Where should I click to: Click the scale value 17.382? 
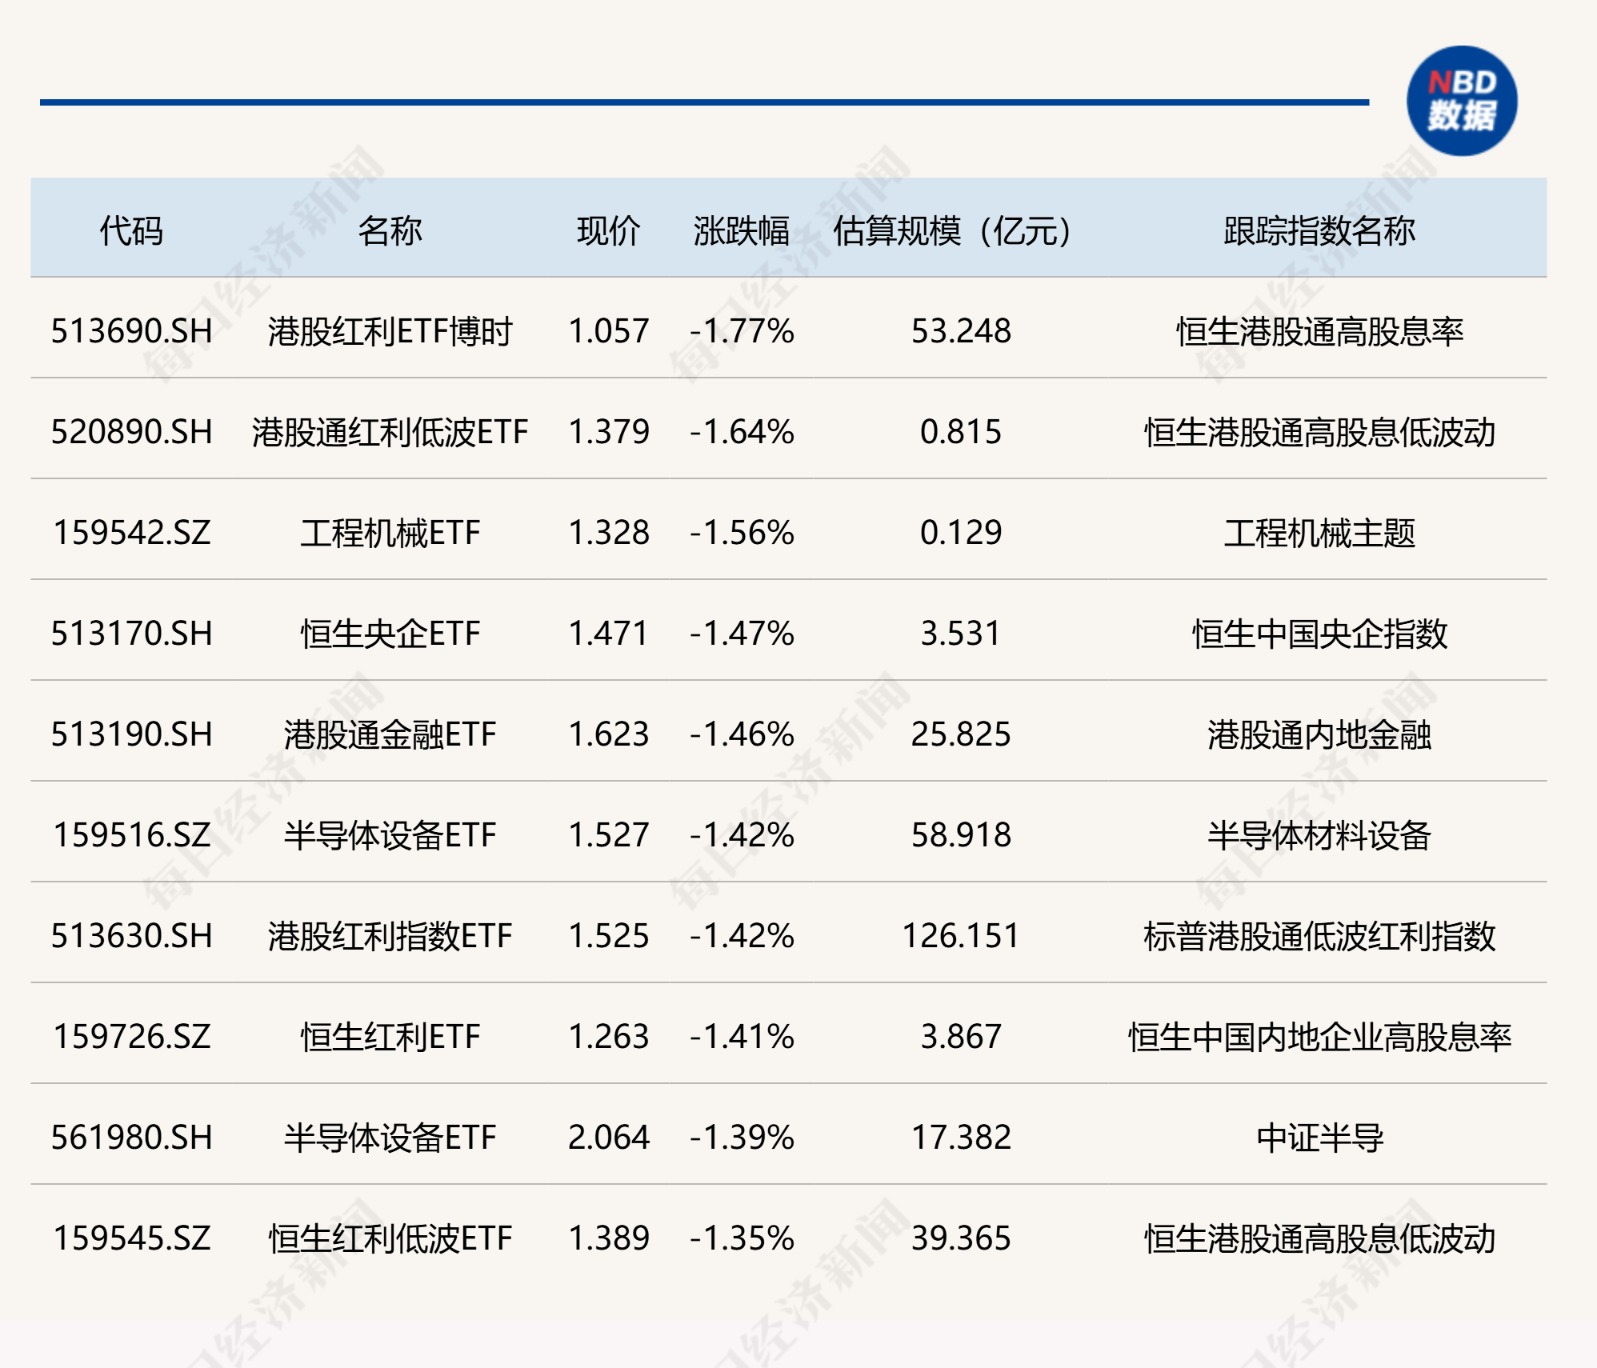tap(960, 1139)
